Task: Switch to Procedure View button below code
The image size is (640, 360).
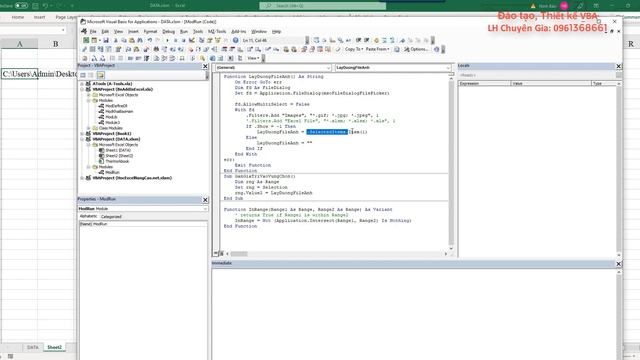Action: [216, 253]
